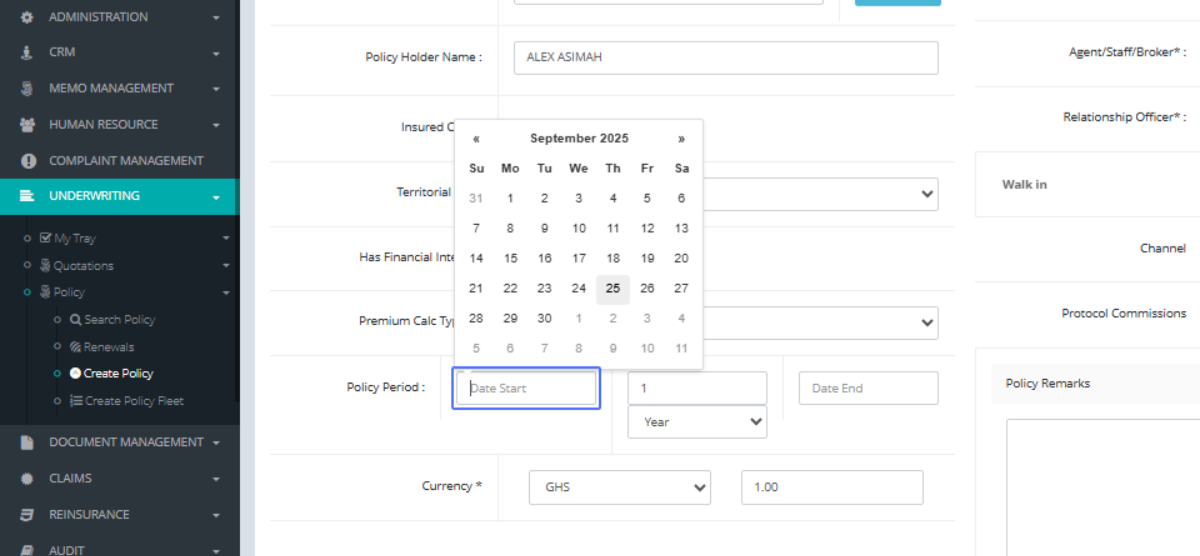Click the Policy Holder Name field
This screenshot has width=1200, height=556.
pyautogui.click(x=725, y=58)
